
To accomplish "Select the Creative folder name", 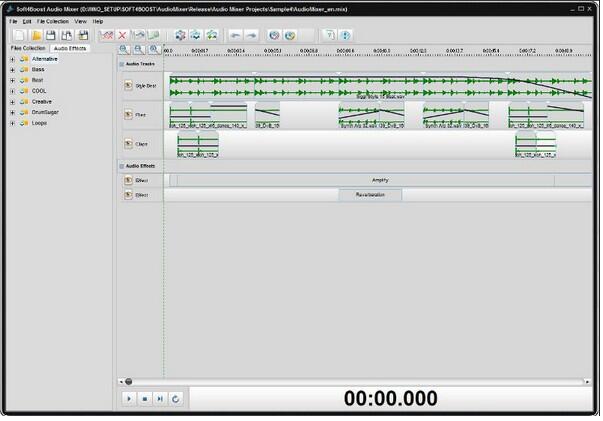I will click(x=42, y=102).
